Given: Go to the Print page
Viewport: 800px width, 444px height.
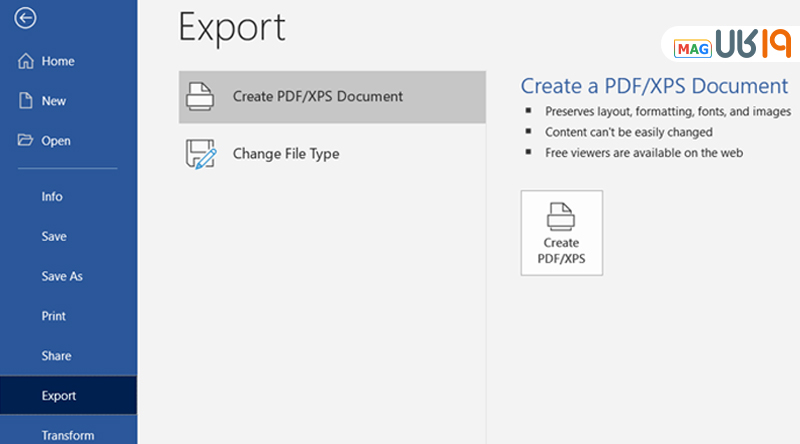Looking at the screenshot, I should pos(54,316).
